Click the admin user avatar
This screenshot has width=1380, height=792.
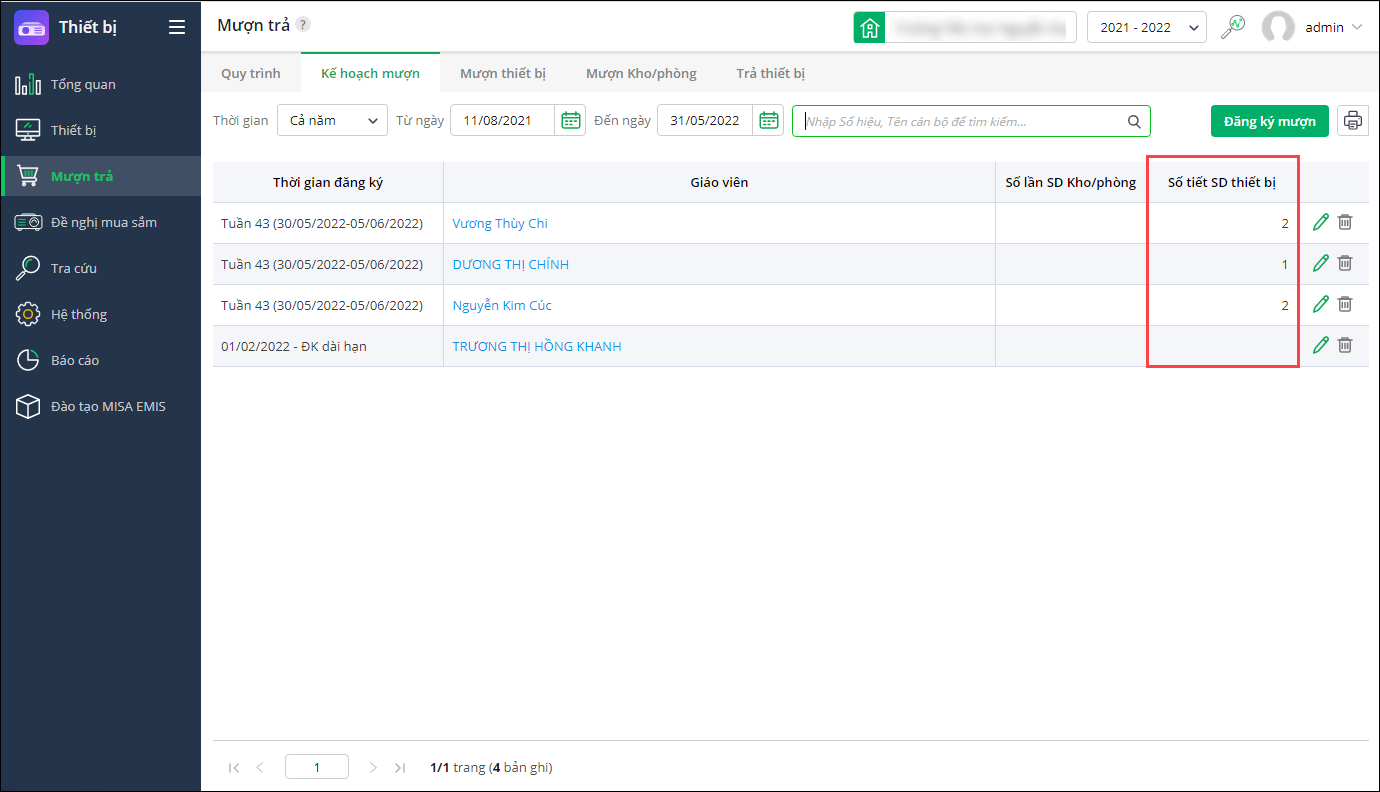(1278, 27)
